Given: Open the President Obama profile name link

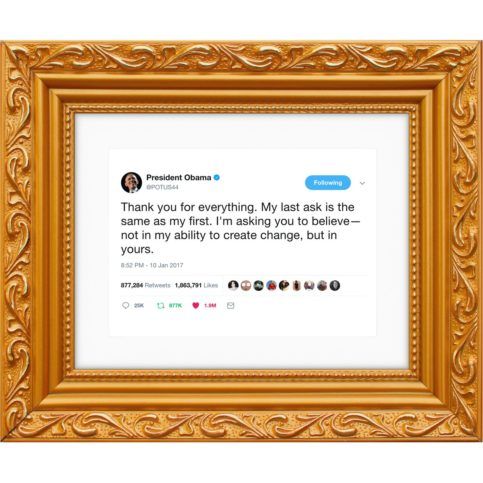Looking at the screenshot, I should click(x=179, y=177).
